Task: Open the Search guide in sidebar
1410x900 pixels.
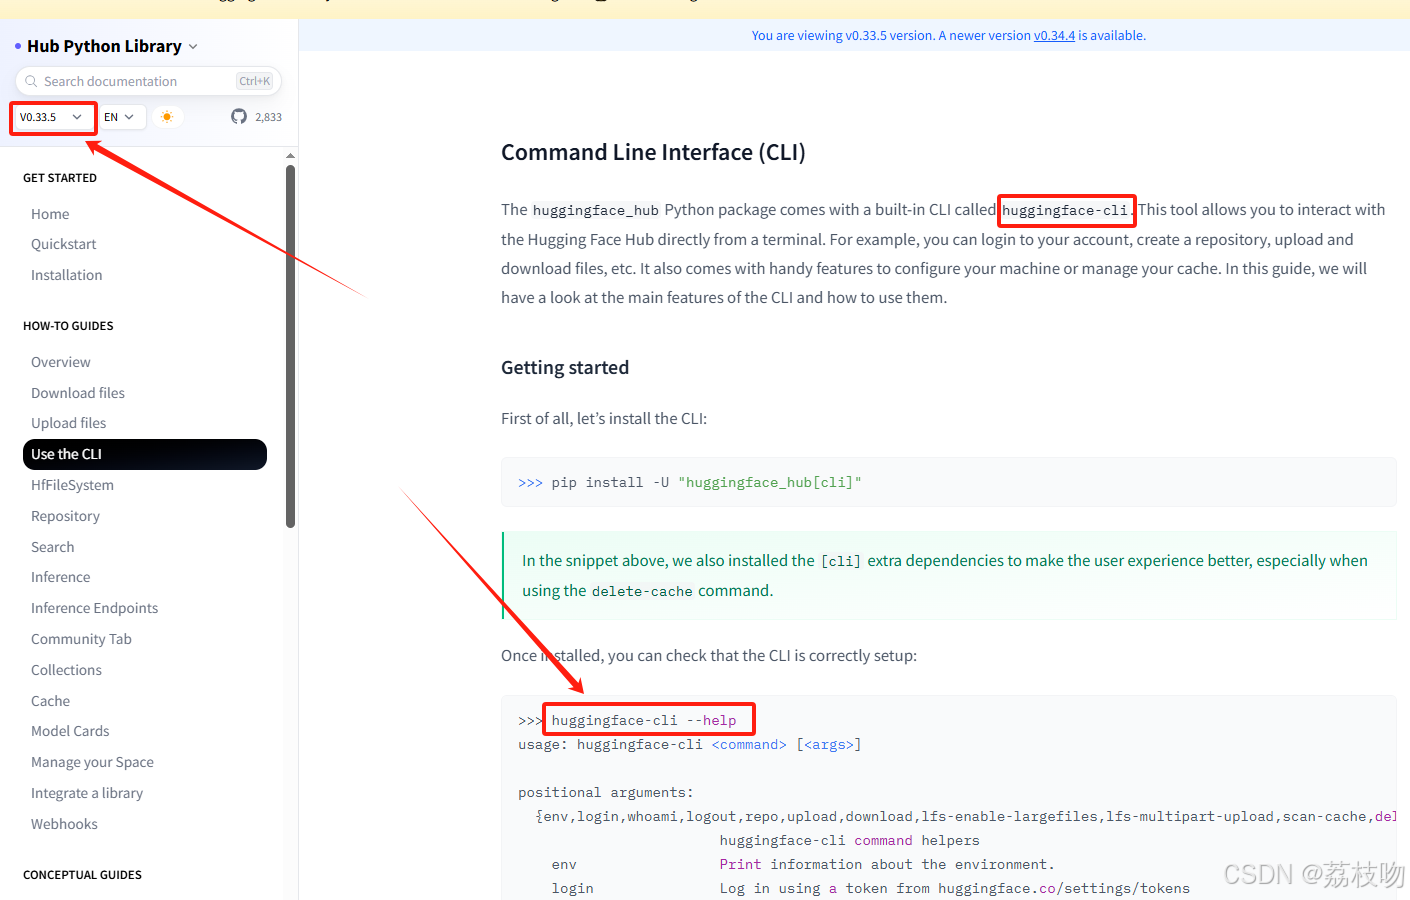Action: 53,547
